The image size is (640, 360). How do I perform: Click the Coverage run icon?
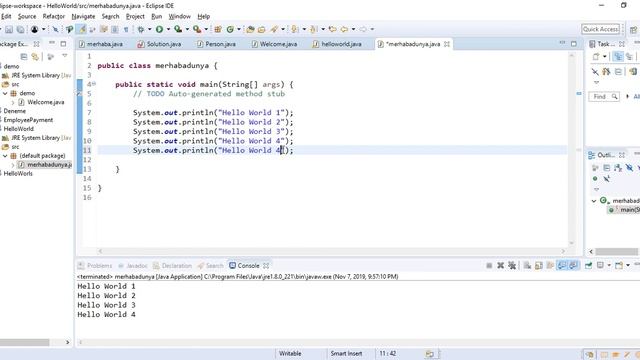click(178, 29)
